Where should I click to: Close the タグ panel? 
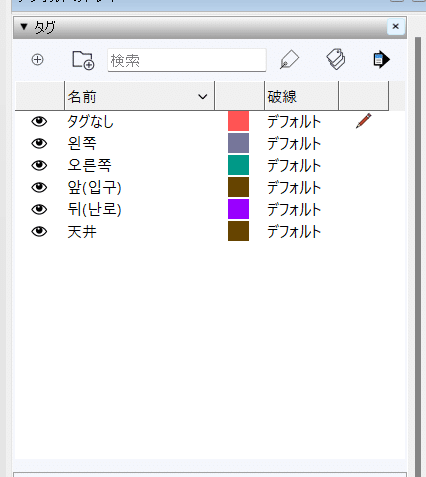(396, 26)
